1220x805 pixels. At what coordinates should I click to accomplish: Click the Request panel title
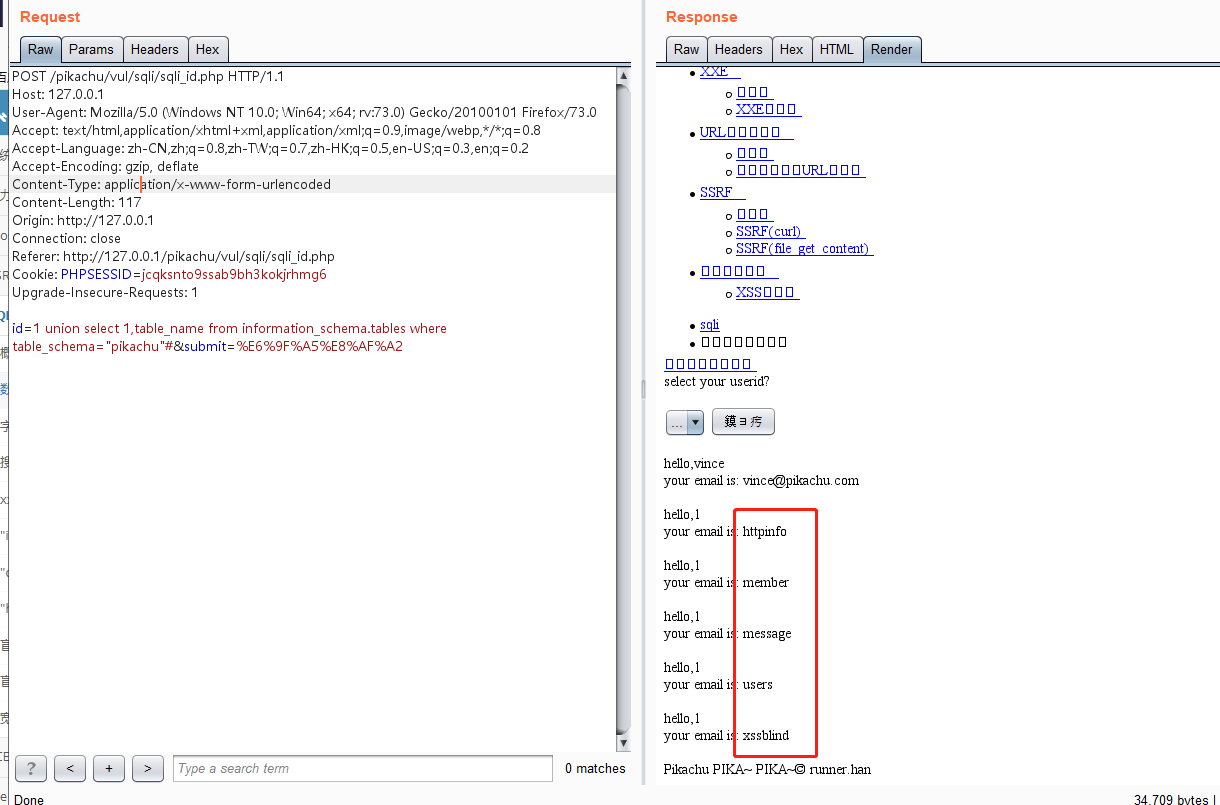[50, 17]
